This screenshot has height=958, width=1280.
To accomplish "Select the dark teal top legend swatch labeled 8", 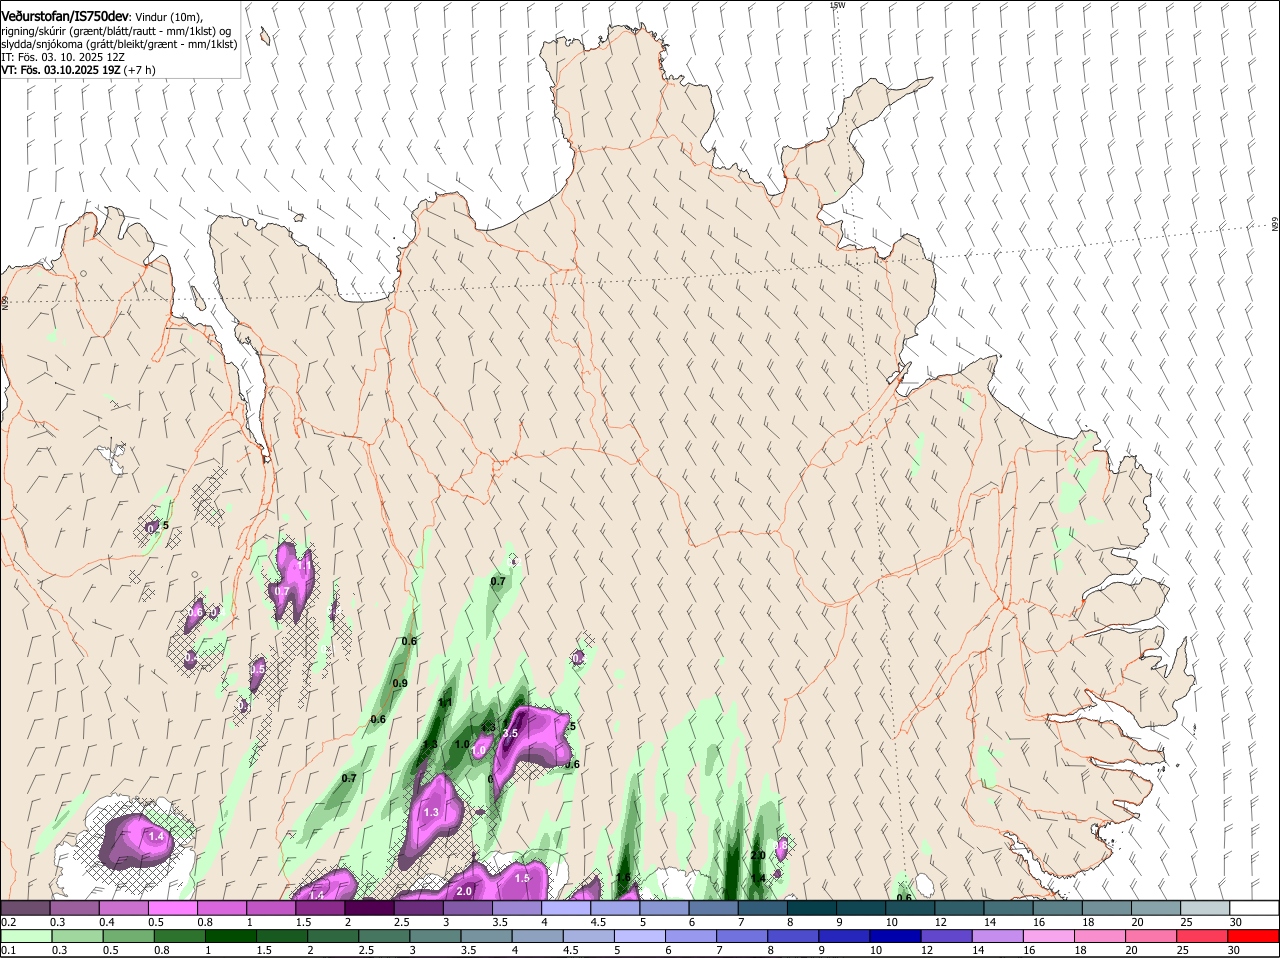I will click(812, 907).
